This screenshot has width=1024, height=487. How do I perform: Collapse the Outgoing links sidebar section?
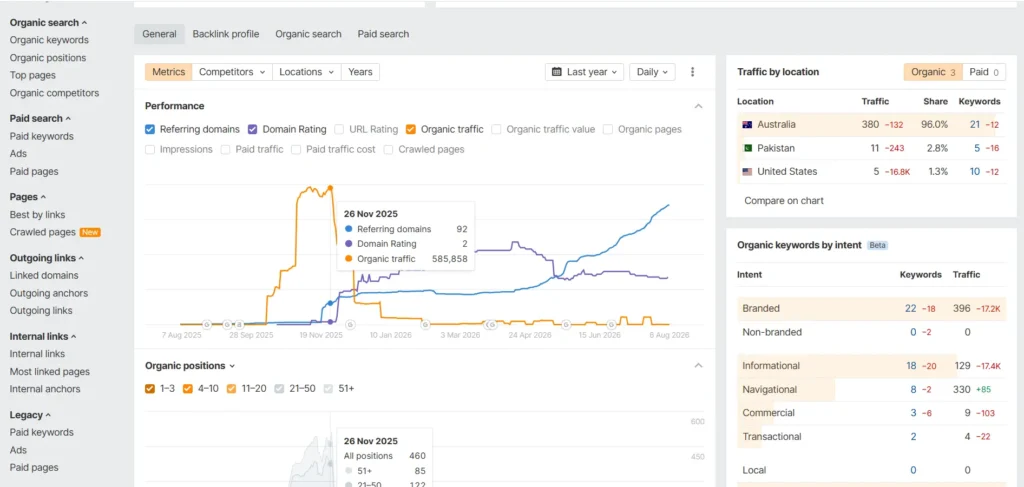[47, 258]
